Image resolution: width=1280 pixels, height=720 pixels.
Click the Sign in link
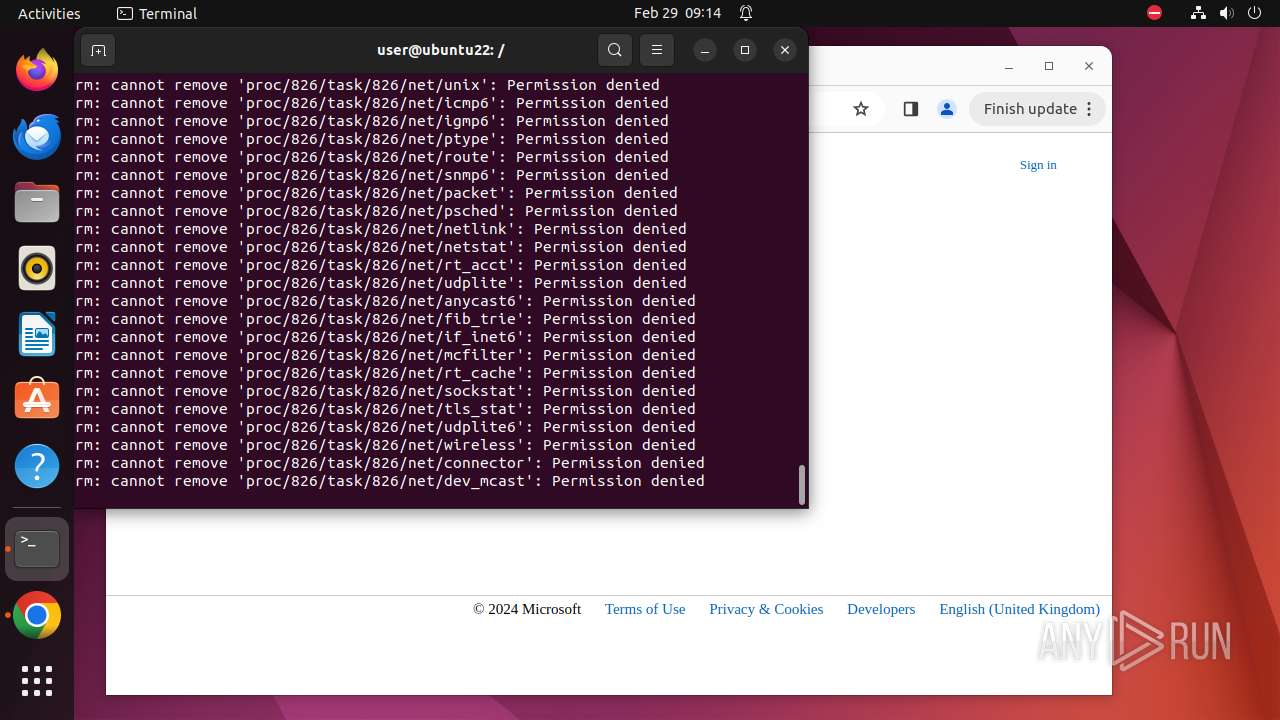tap(1038, 165)
